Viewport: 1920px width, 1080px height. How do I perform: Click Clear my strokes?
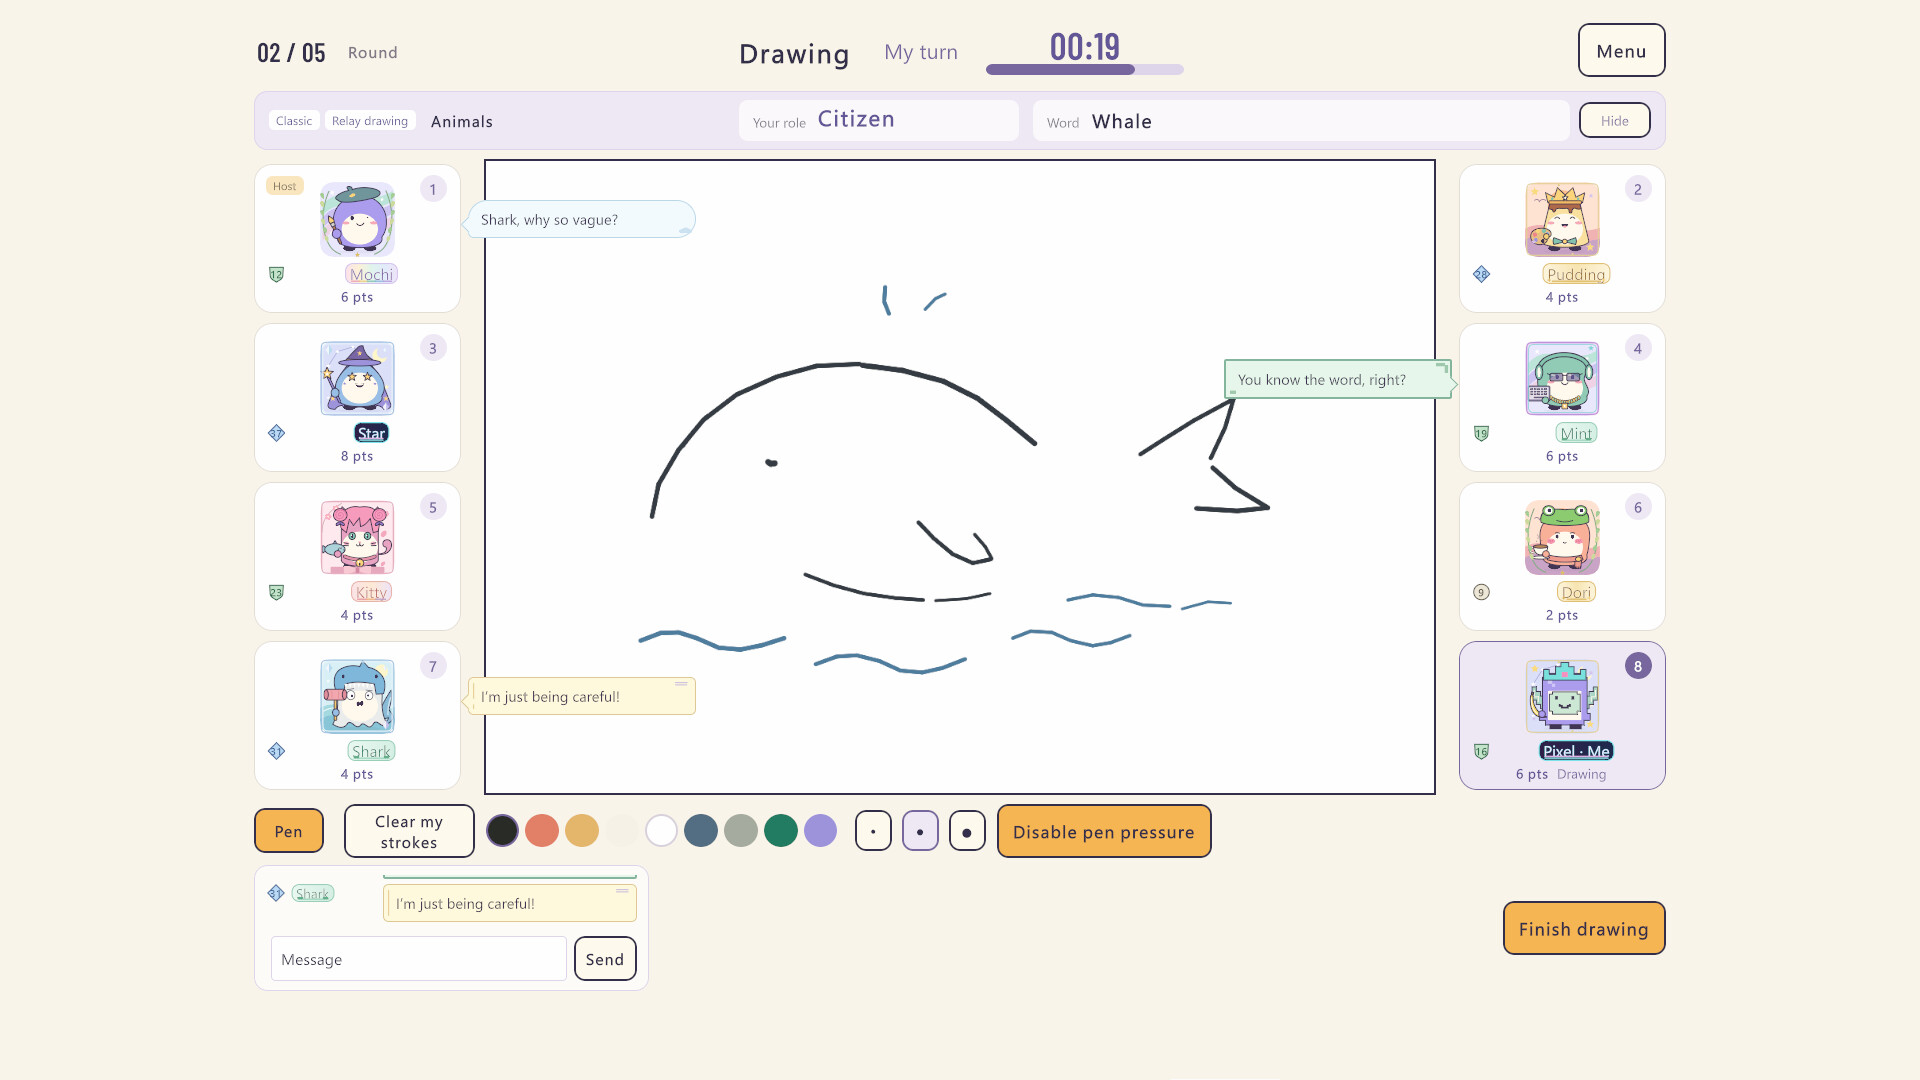pyautogui.click(x=409, y=831)
